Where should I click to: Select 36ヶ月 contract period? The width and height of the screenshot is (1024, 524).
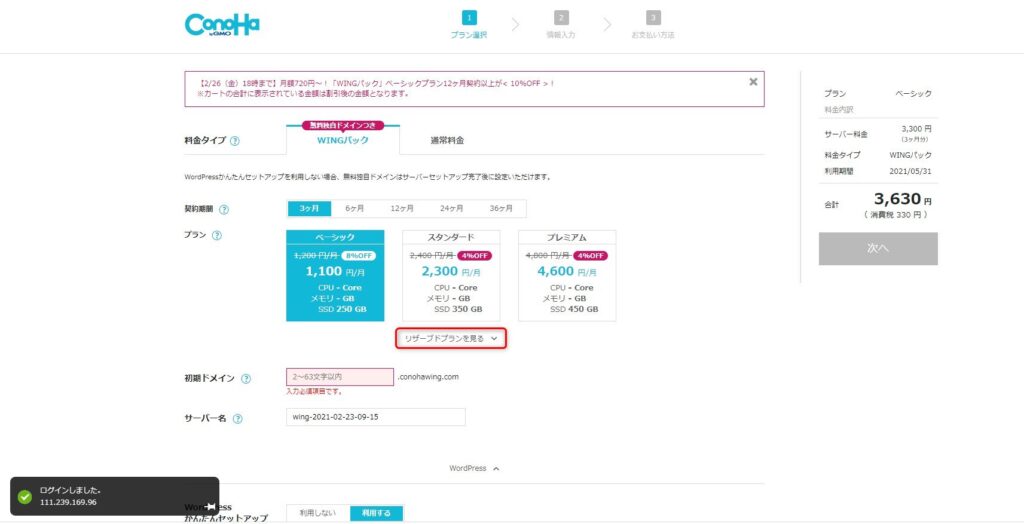click(x=501, y=208)
